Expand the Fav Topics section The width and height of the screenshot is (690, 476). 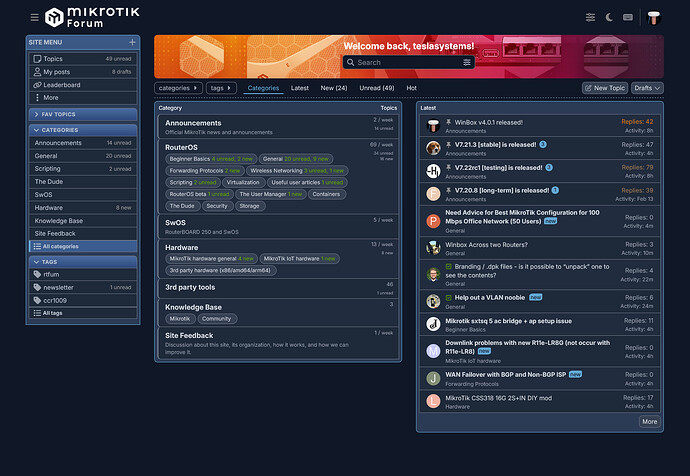(83, 114)
